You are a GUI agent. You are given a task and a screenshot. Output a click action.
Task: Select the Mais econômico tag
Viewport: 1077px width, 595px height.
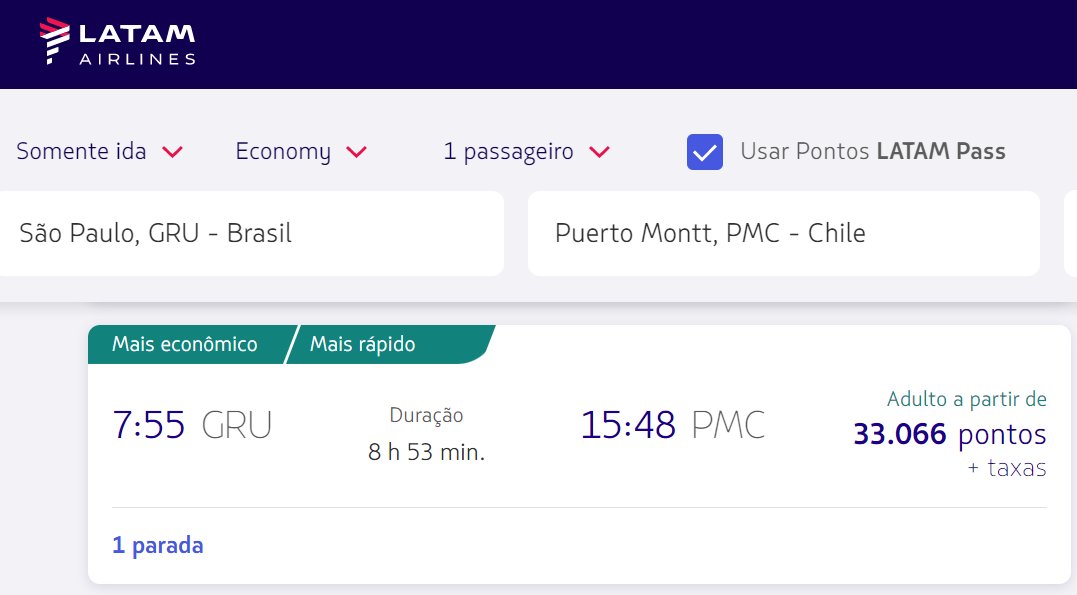coord(185,344)
